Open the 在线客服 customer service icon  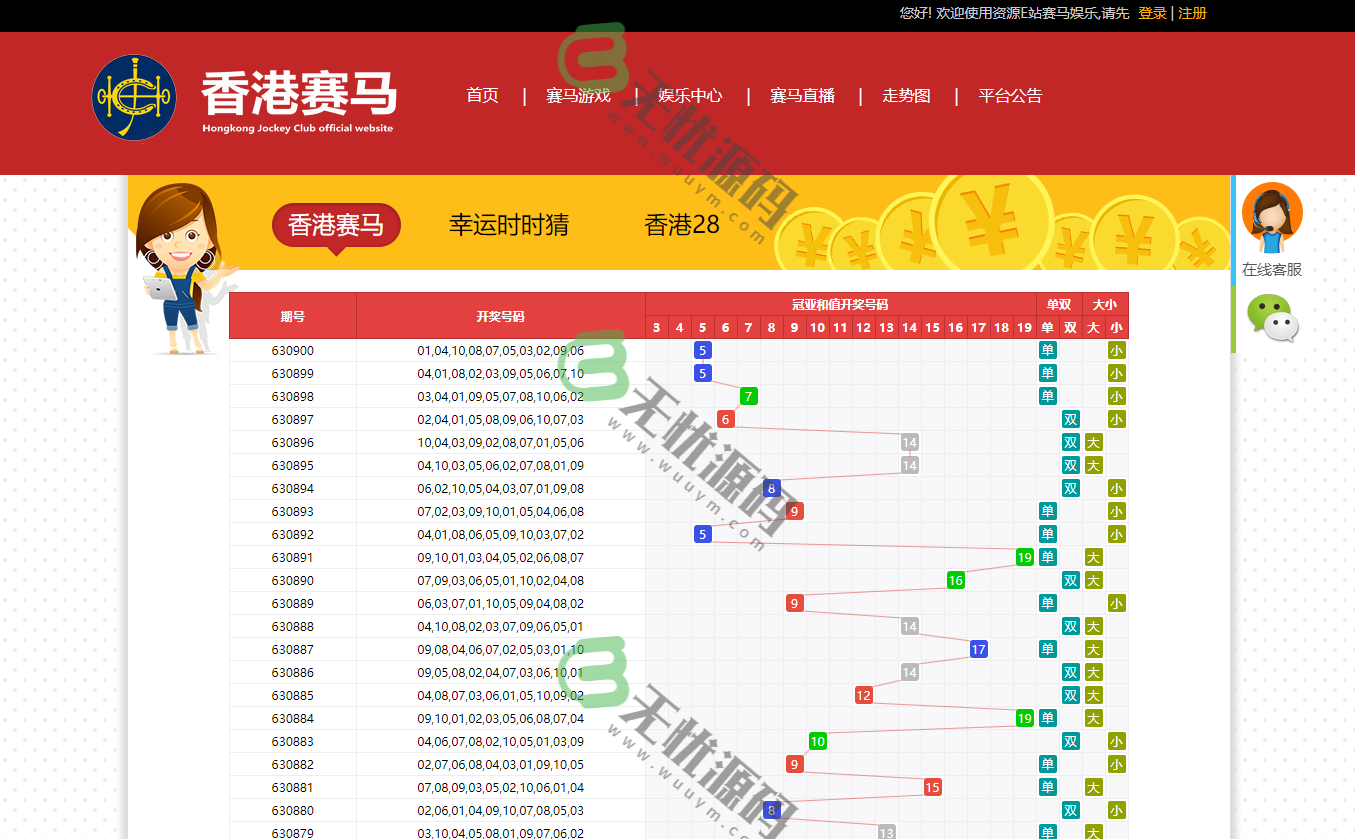[1272, 215]
